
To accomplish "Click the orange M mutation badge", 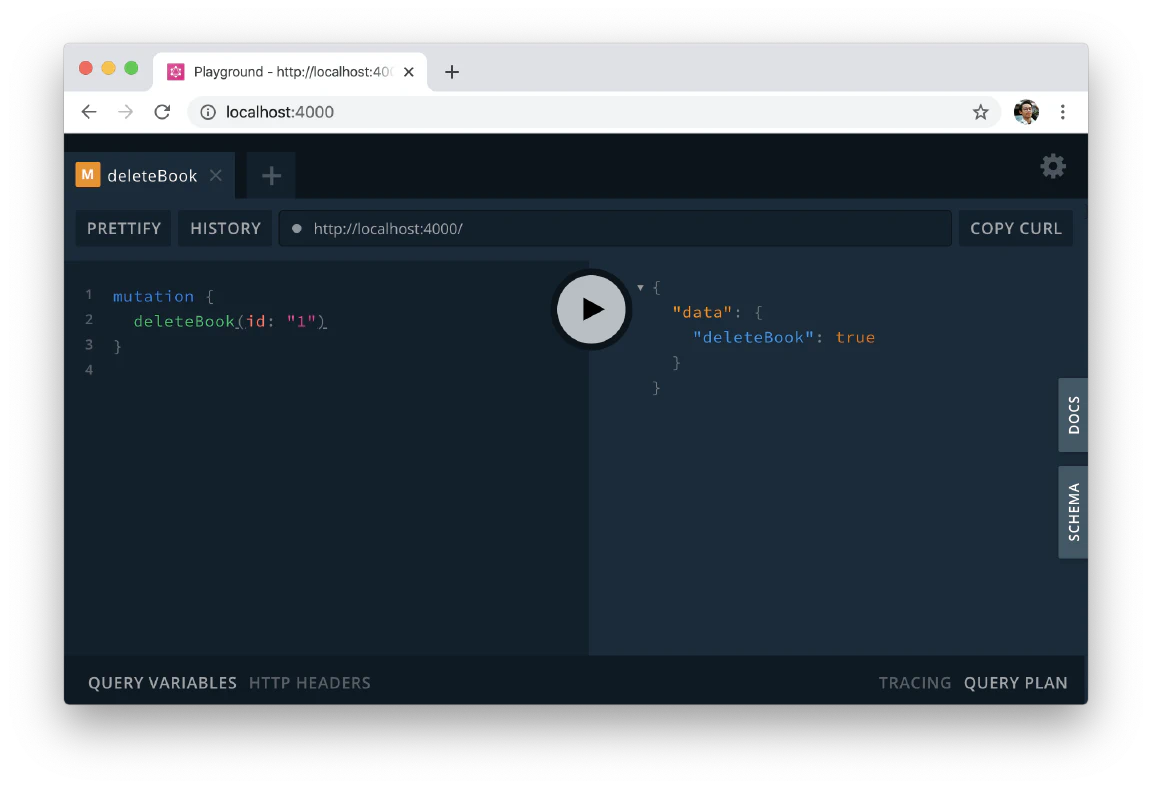I will (x=87, y=175).
